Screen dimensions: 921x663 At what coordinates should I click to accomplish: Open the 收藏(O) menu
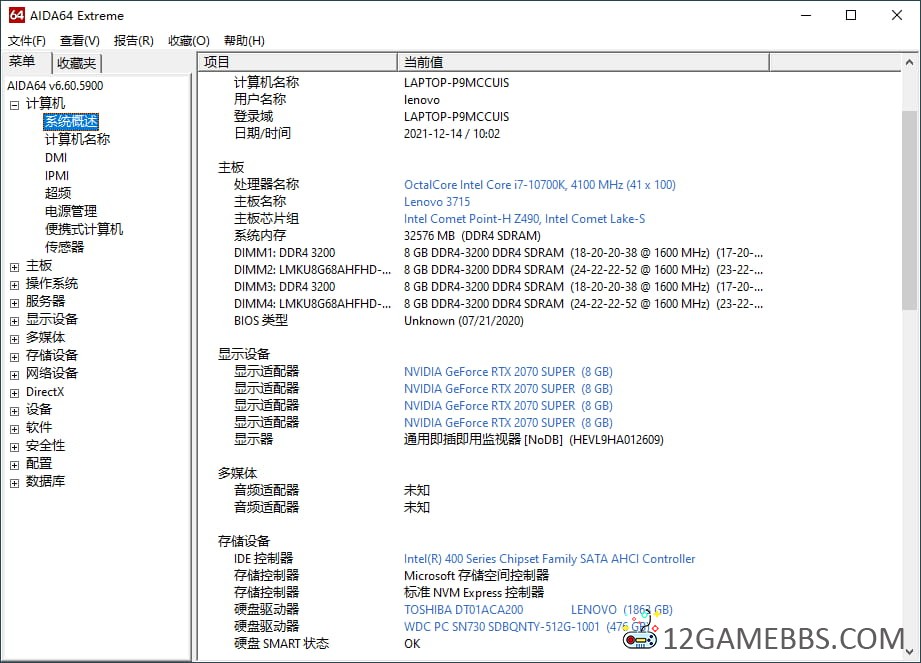tap(189, 41)
